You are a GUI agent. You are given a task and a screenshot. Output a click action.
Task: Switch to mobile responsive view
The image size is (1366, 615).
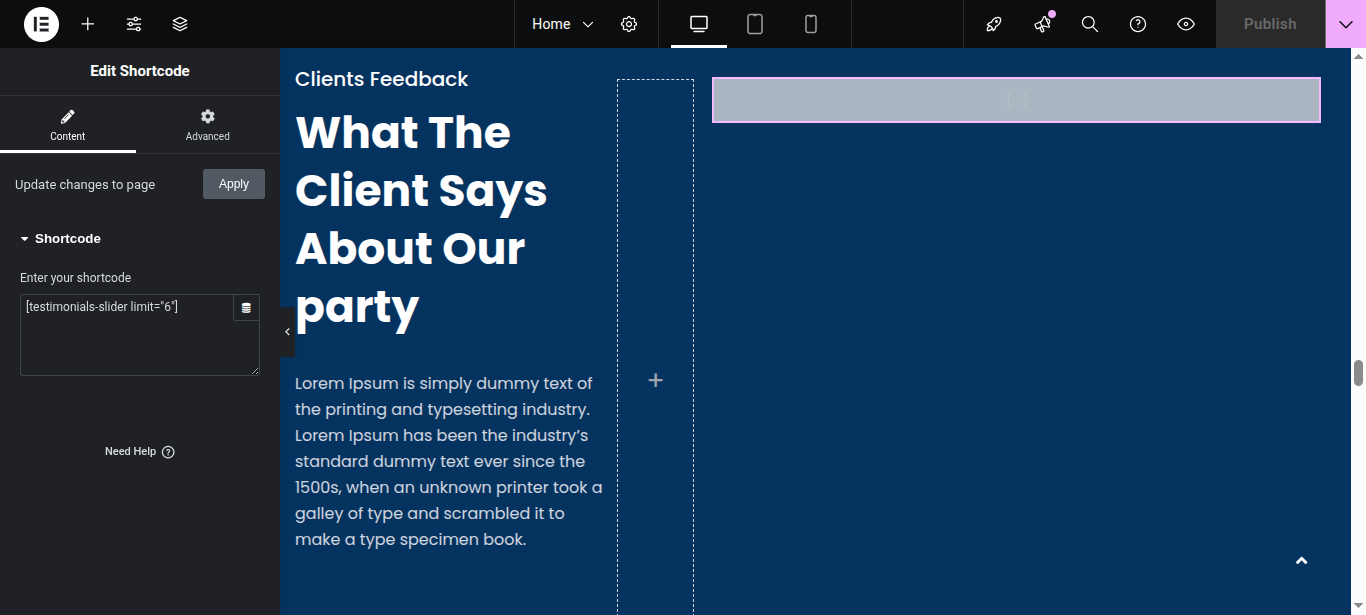(811, 24)
